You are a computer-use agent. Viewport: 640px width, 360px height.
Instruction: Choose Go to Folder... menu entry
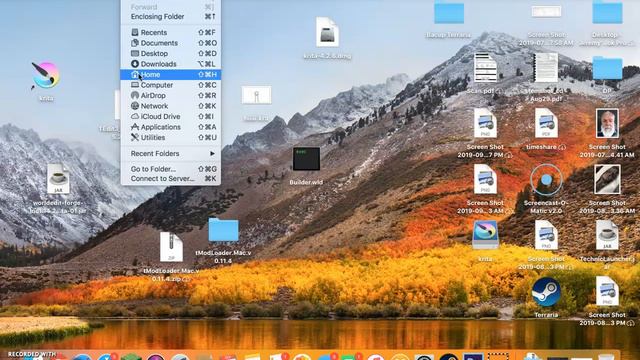point(171,169)
